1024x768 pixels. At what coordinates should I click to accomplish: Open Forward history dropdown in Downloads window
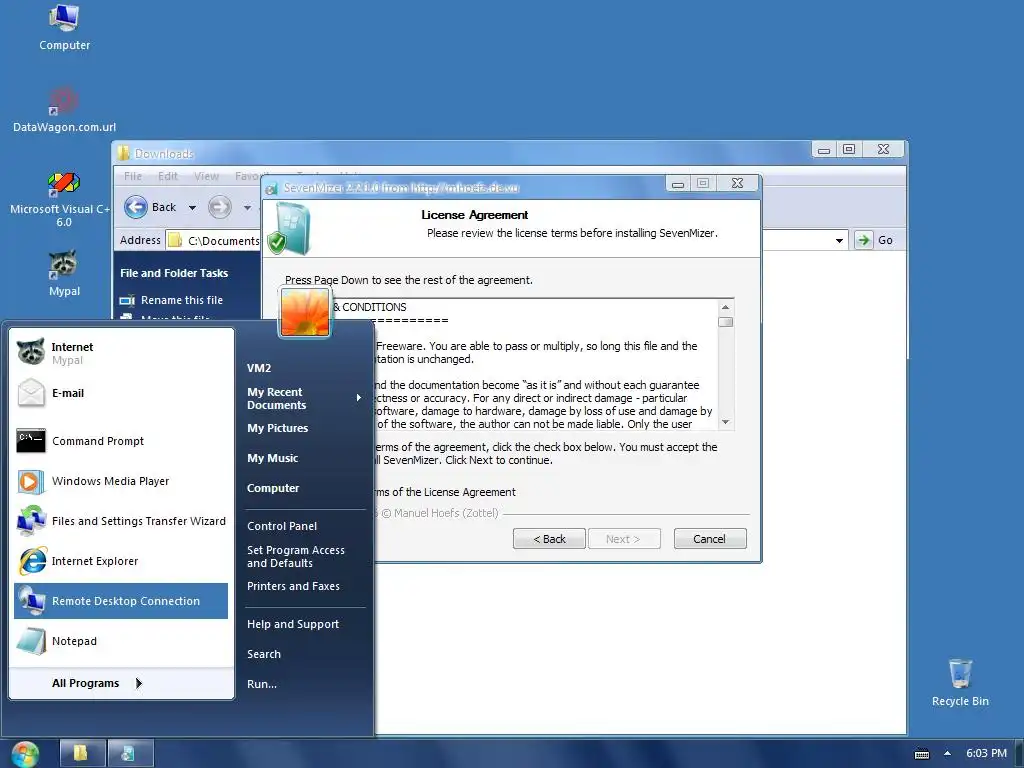point(248,208)
